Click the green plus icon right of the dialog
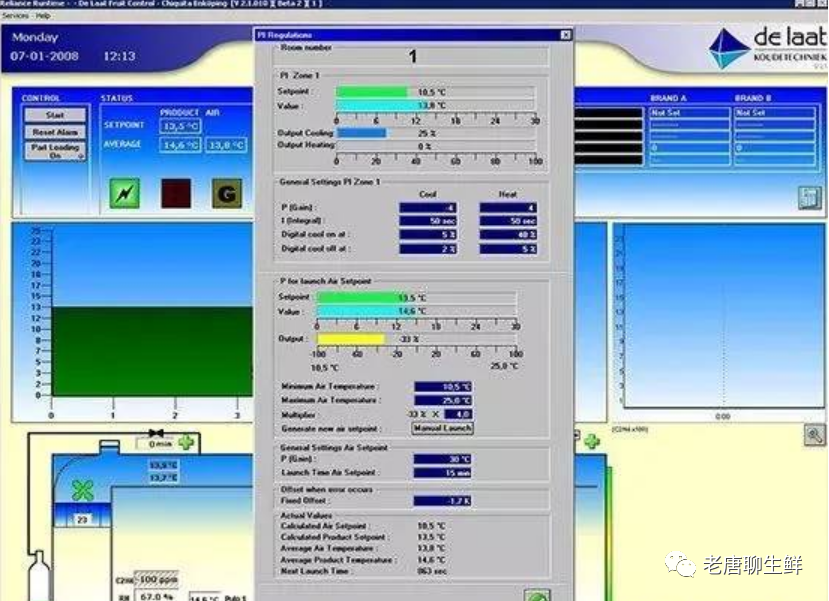 click(592, 441)
